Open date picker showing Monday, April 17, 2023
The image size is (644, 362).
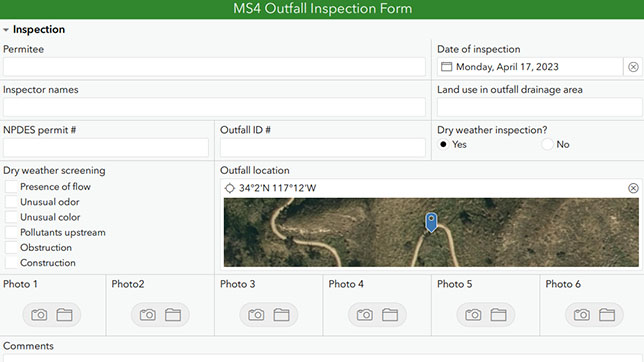pos(530,67)
